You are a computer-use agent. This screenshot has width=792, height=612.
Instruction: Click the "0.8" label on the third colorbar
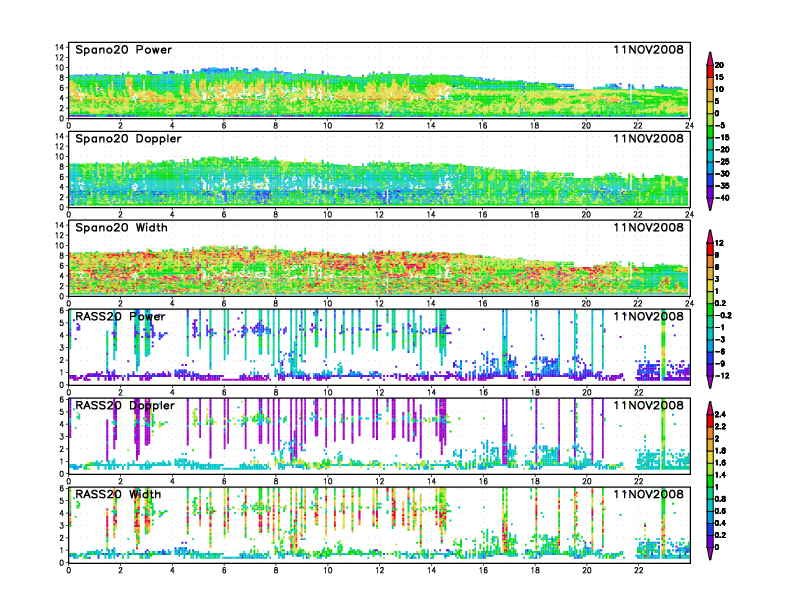[x=721, y=499]
